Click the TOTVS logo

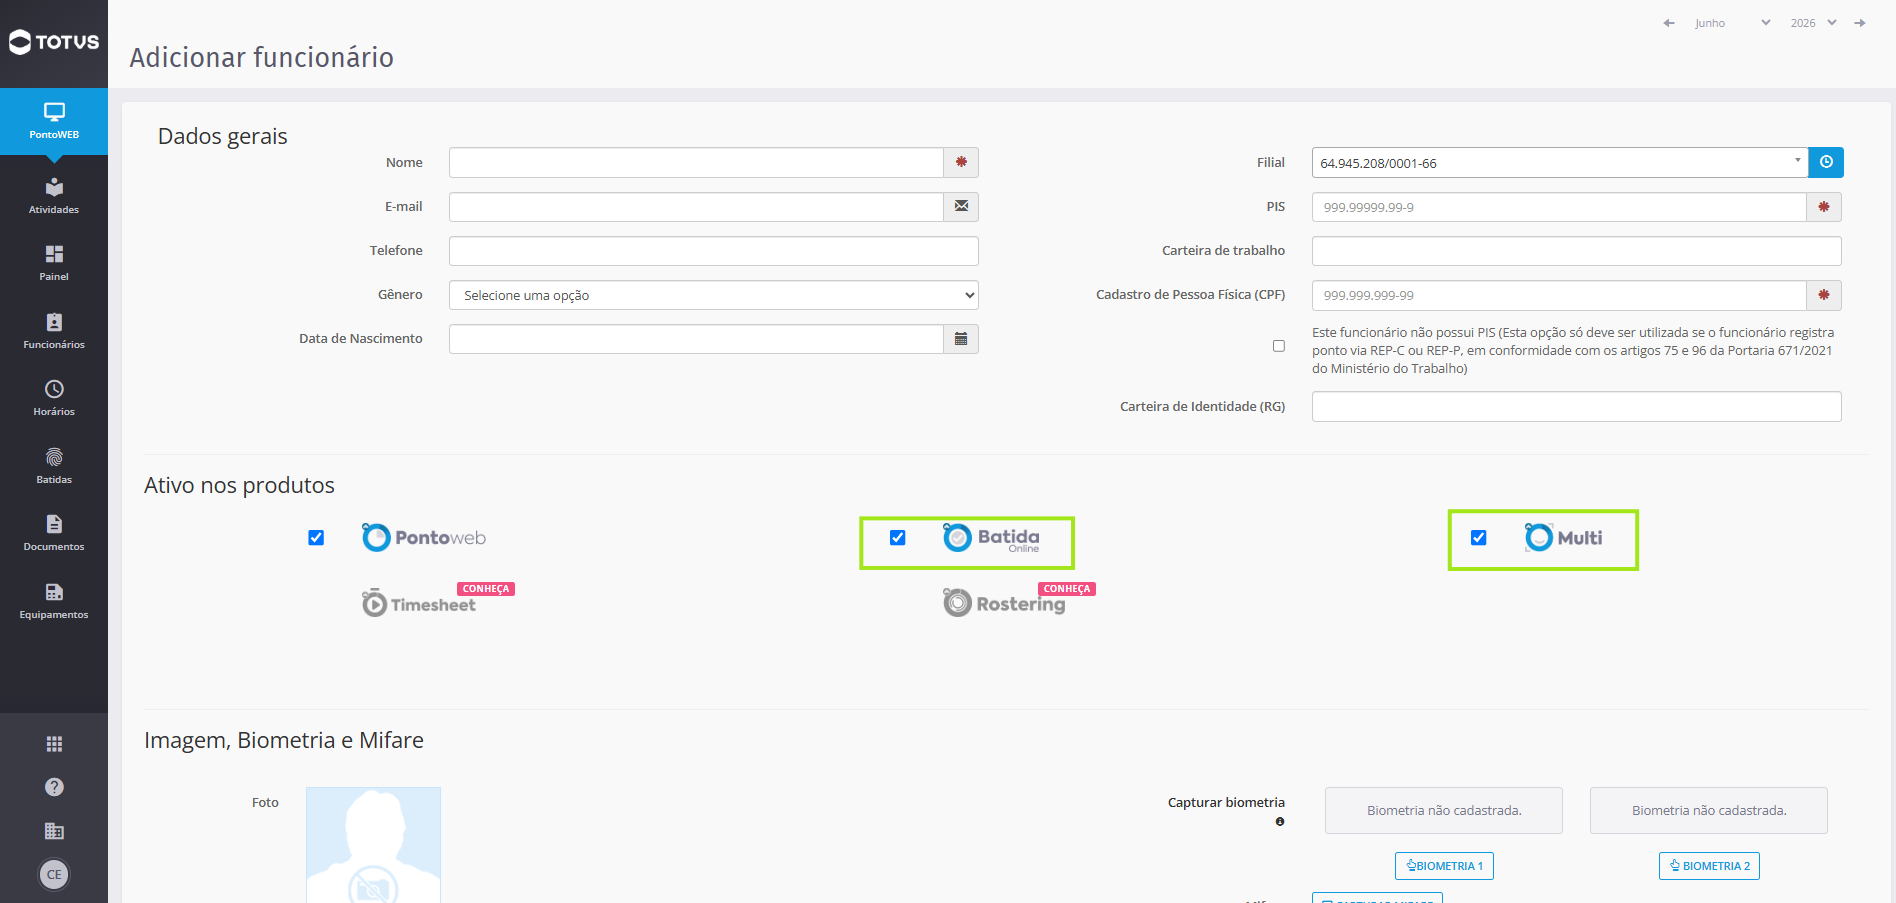pyautogui.click(x=54, y=42)
